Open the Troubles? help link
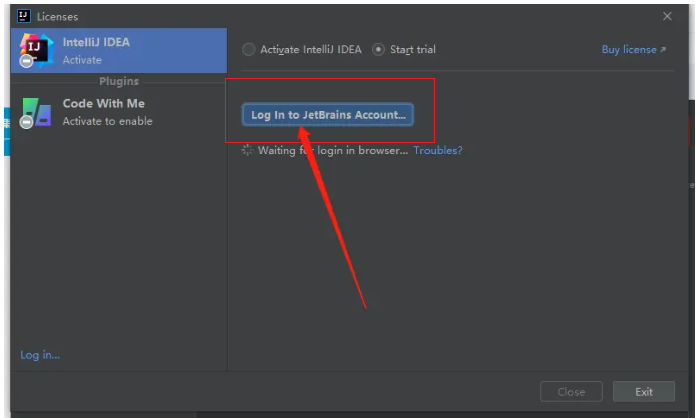Viewport: 696px width, 418px height. (x=438, y=150)
